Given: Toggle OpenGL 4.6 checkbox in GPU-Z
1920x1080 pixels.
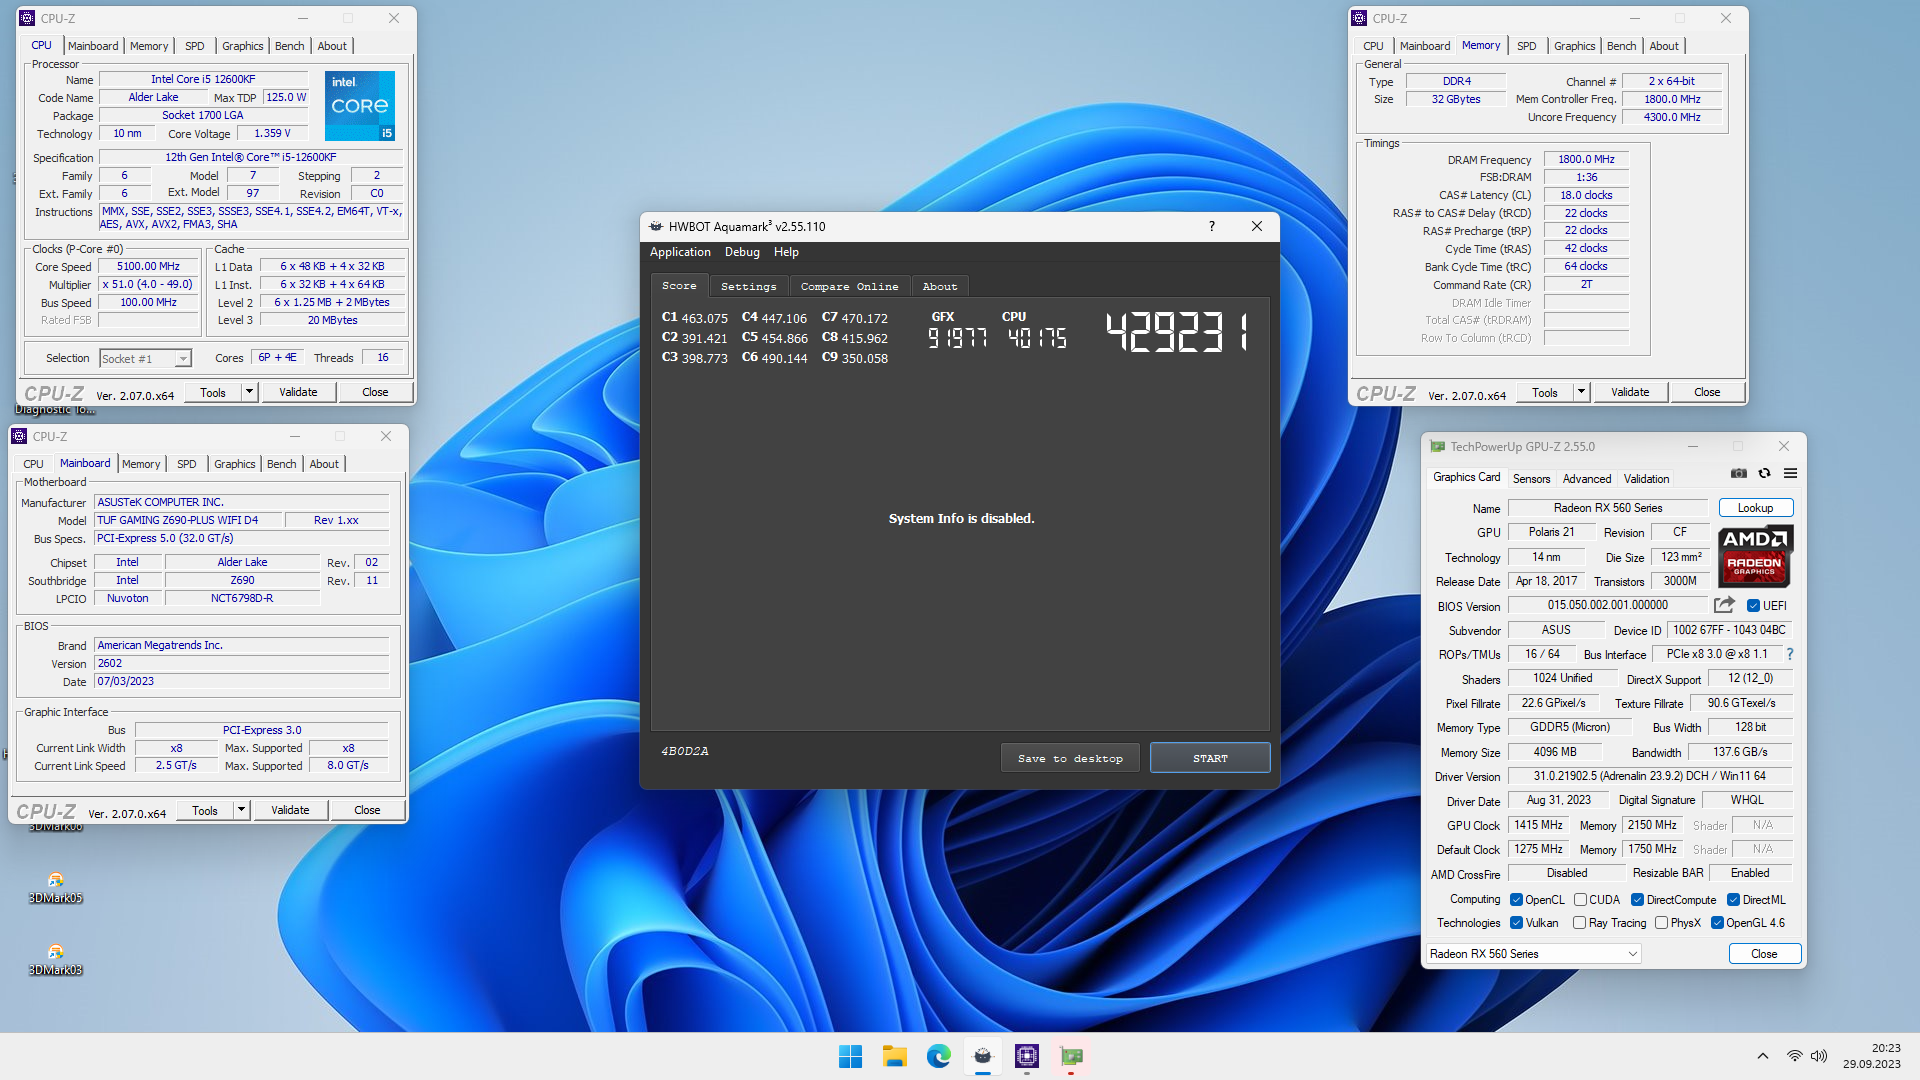Looking at the screenshot, I should (1717, 923).
